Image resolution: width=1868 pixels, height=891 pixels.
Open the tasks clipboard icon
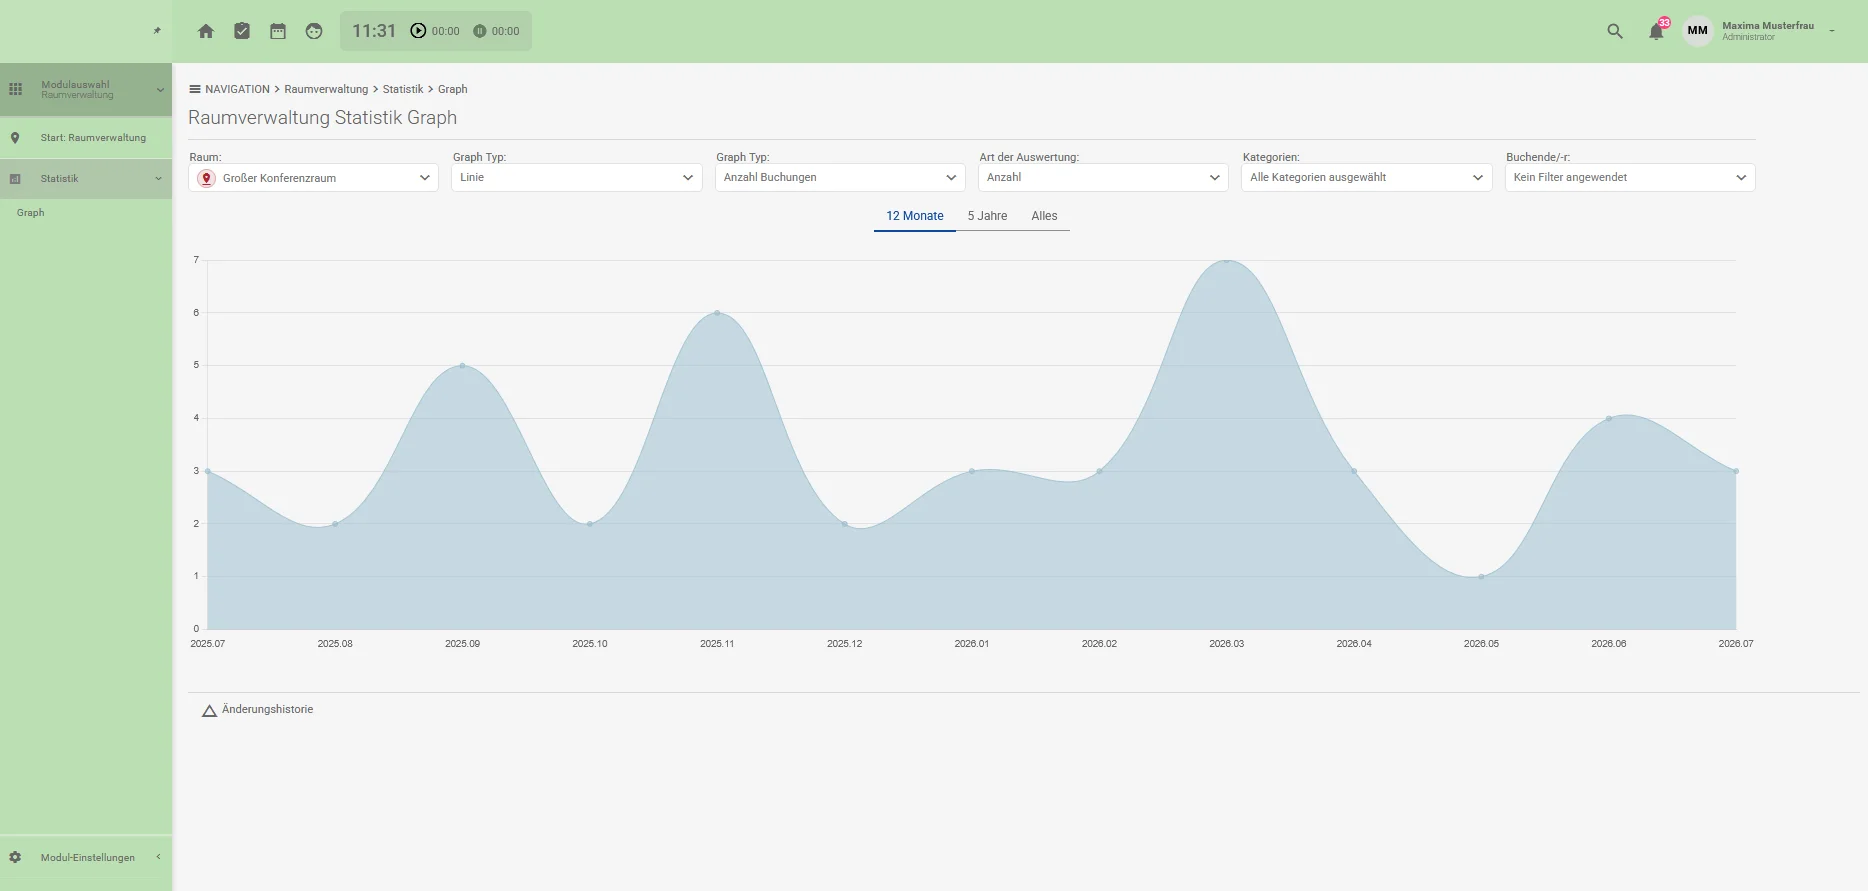(x=242, y=31)
